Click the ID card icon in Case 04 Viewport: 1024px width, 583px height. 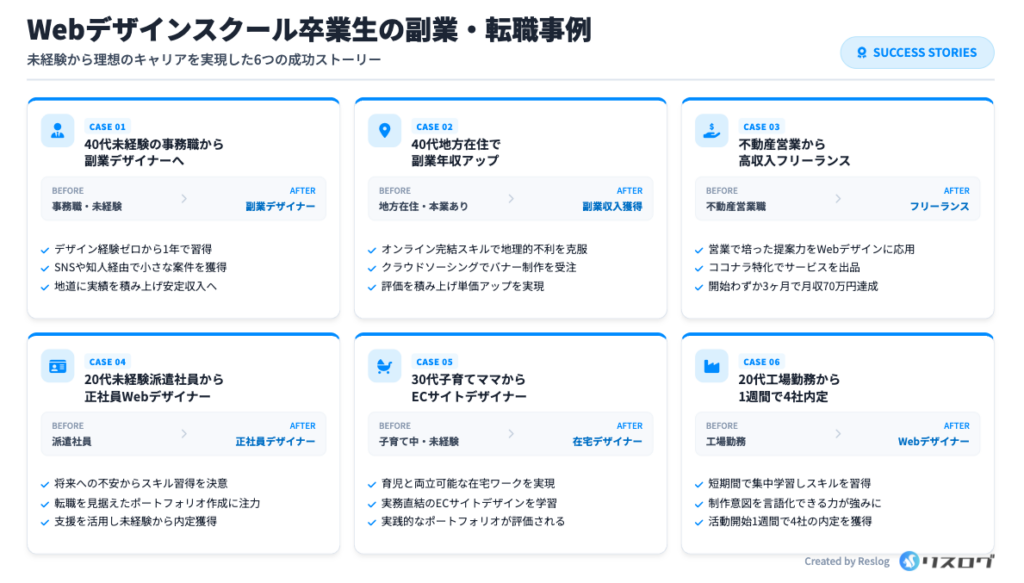coord(57,366)
